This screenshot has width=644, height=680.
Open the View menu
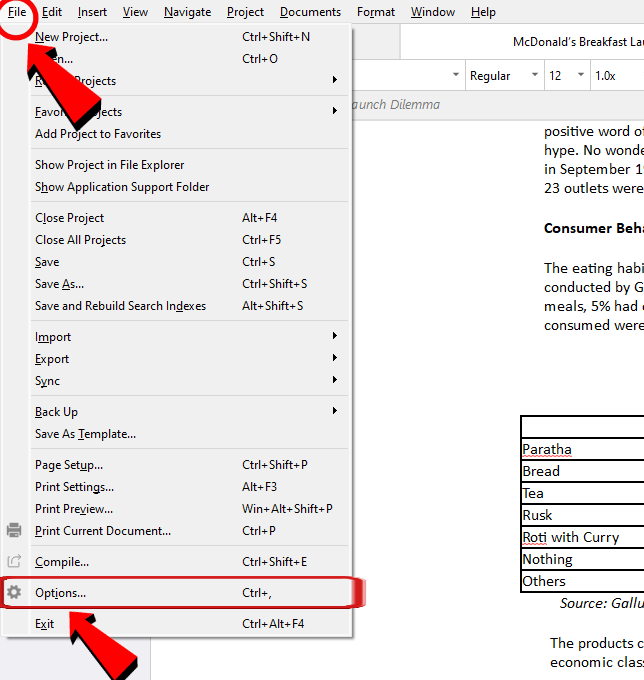click(x=135, y=12)
